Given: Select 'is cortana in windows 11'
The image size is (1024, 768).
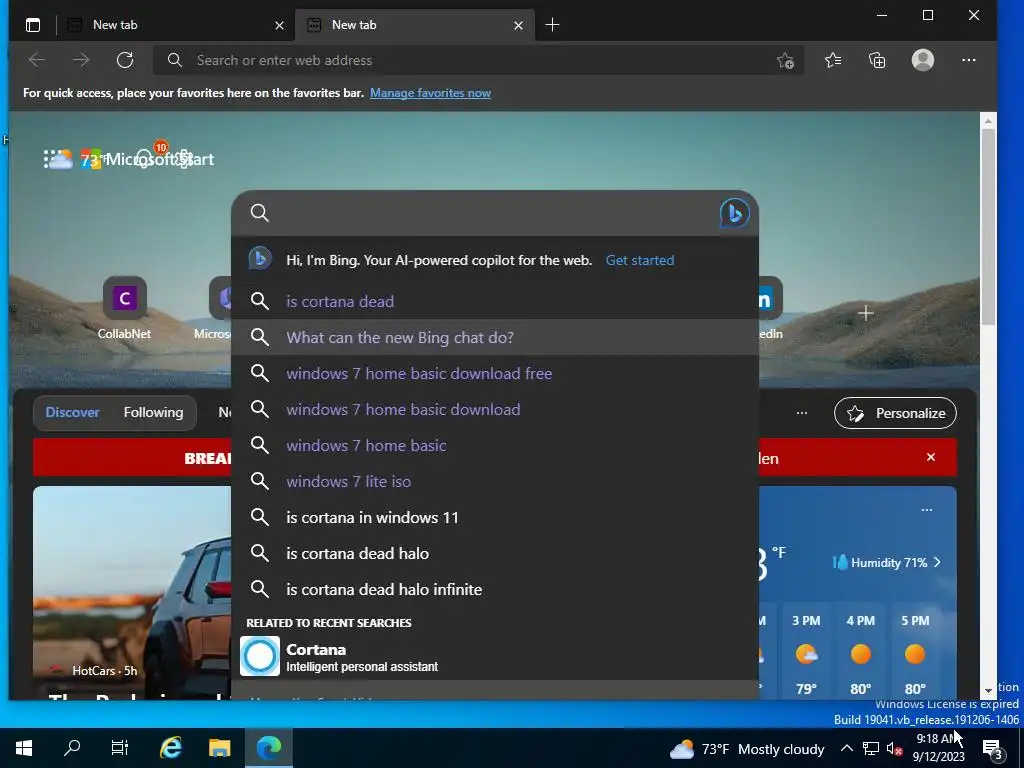Looking at the screenshot, I should tap(494, 517).
